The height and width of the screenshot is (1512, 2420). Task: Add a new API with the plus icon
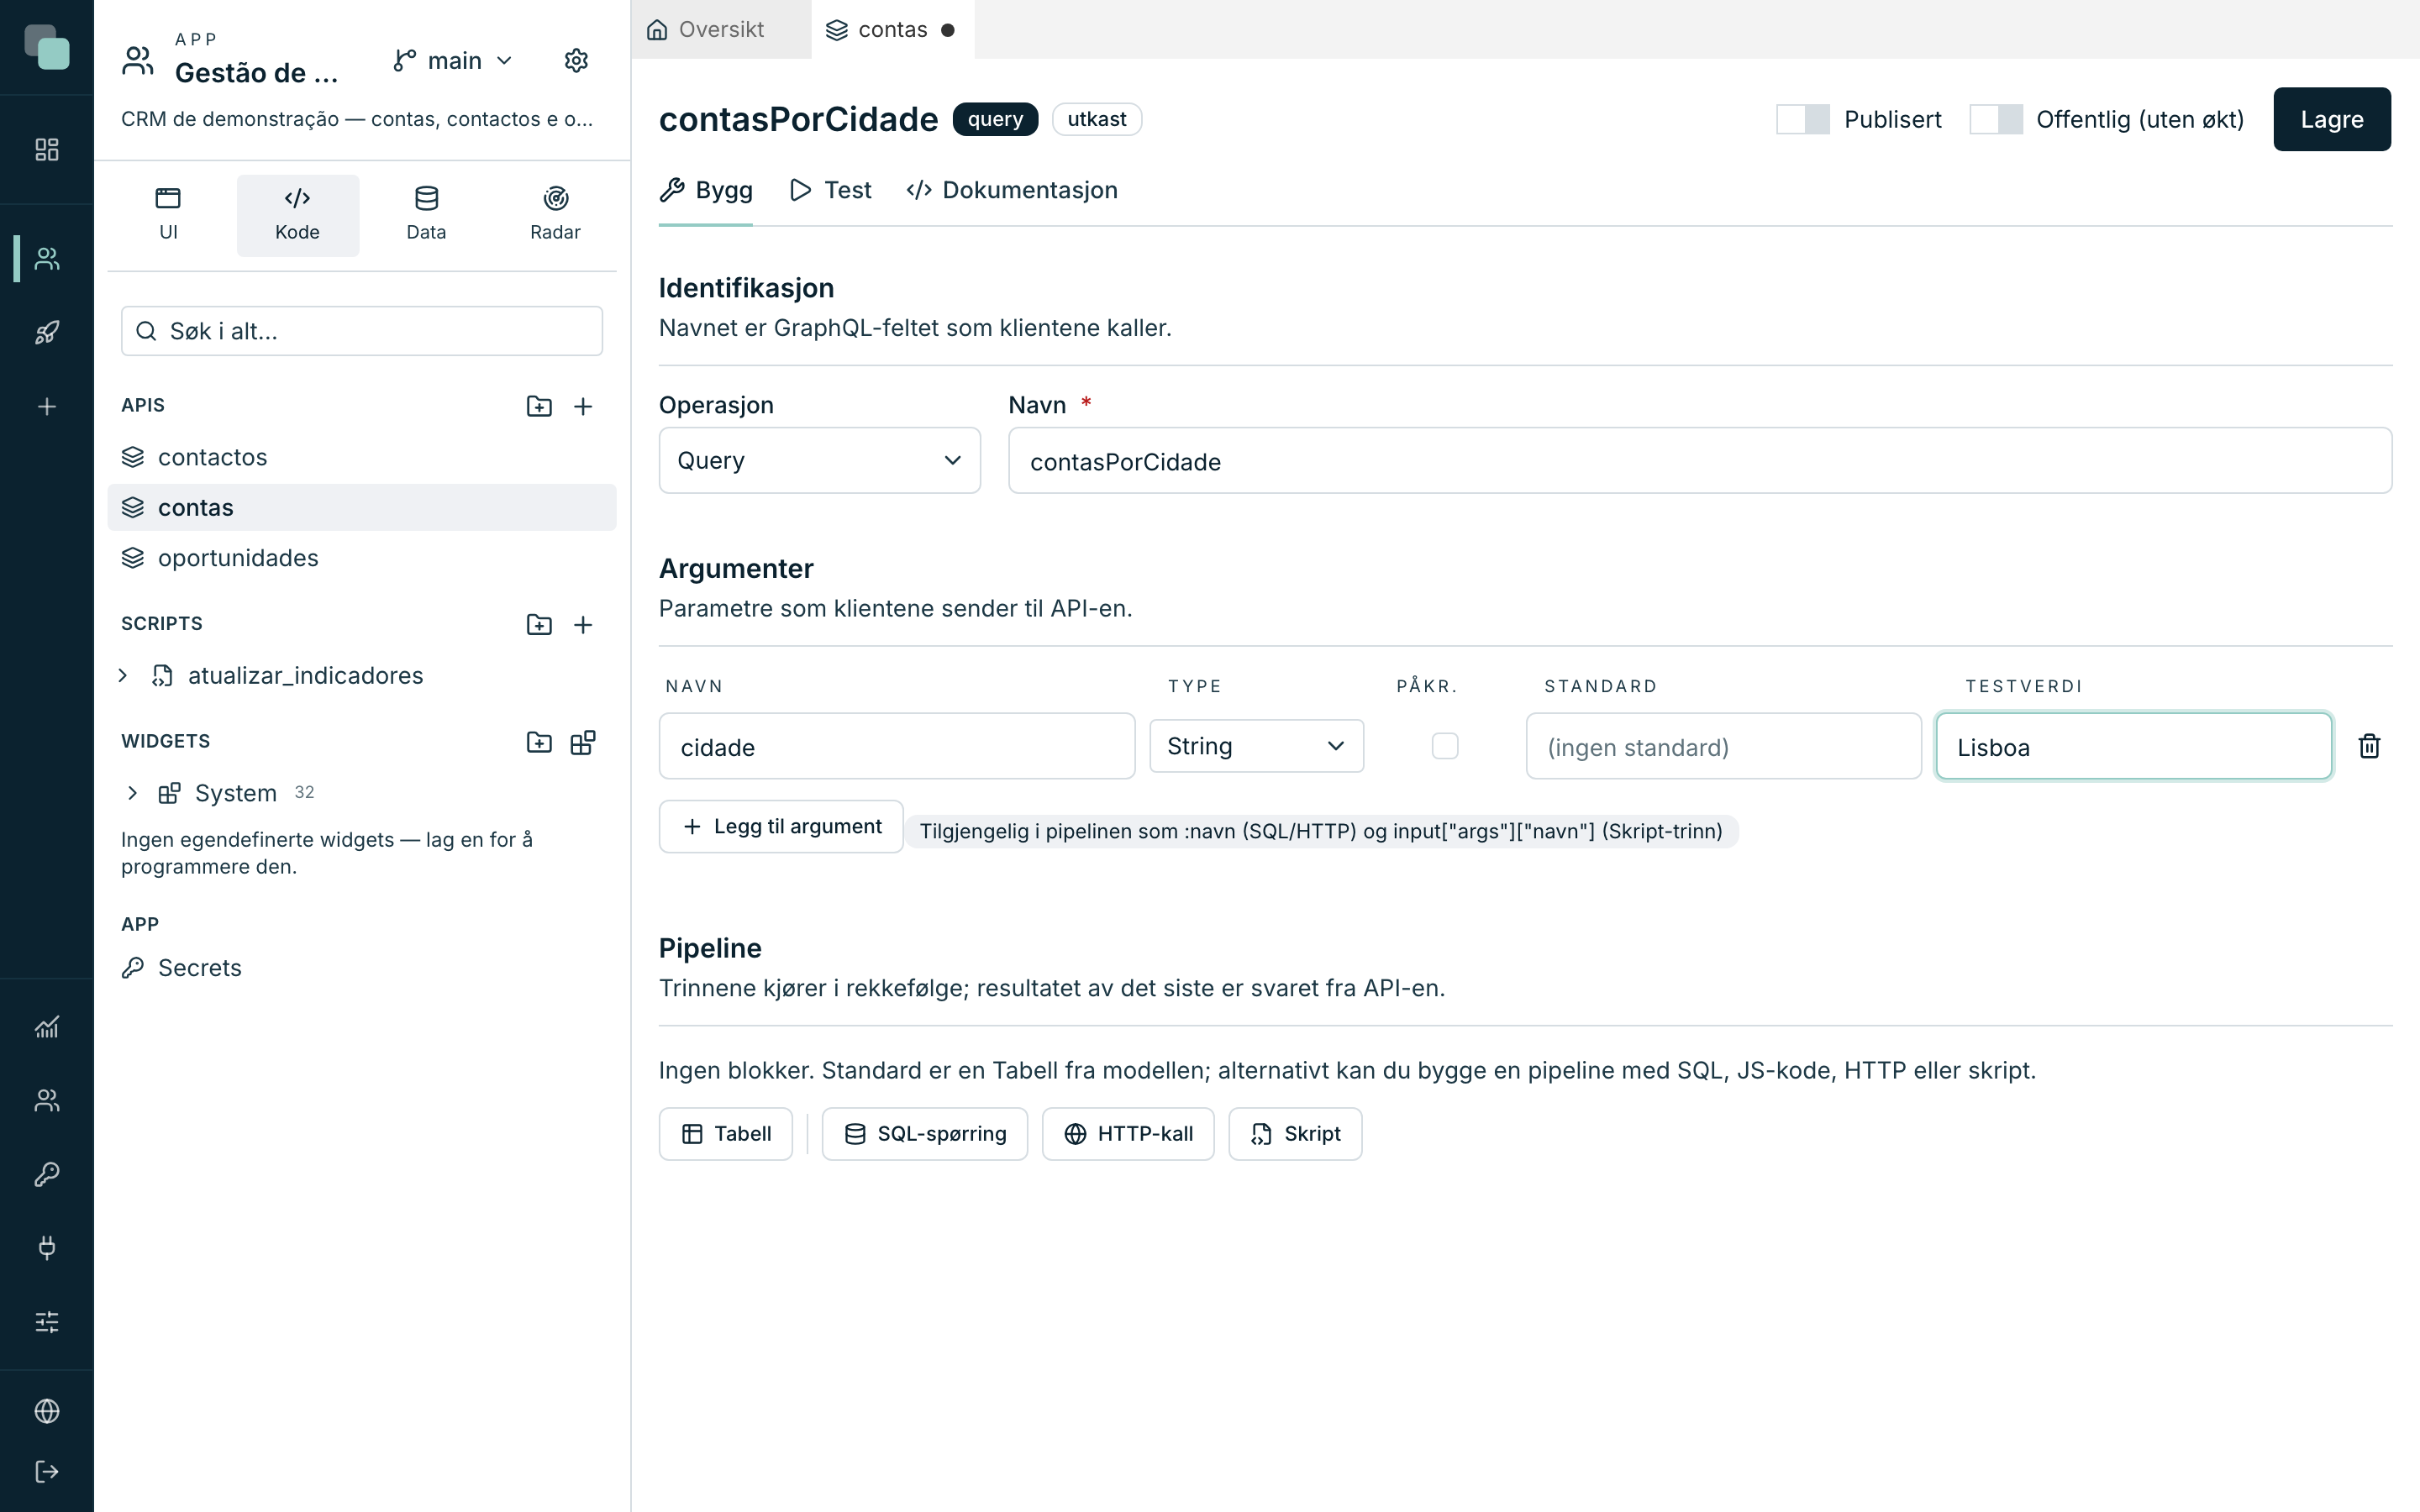coord(583,406)
